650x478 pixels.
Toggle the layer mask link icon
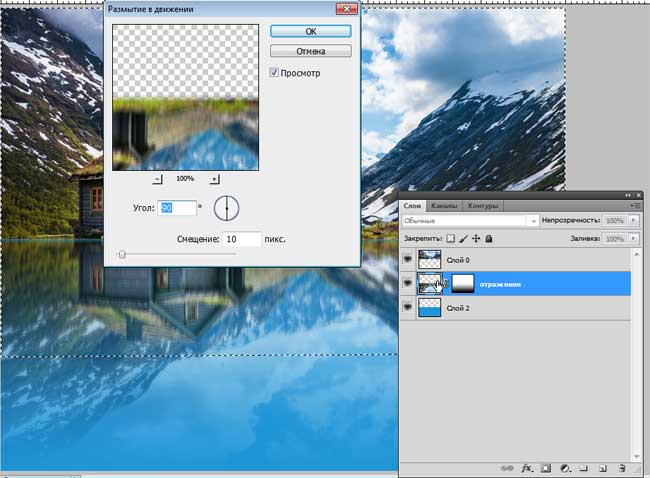click(x=446, y=284)
